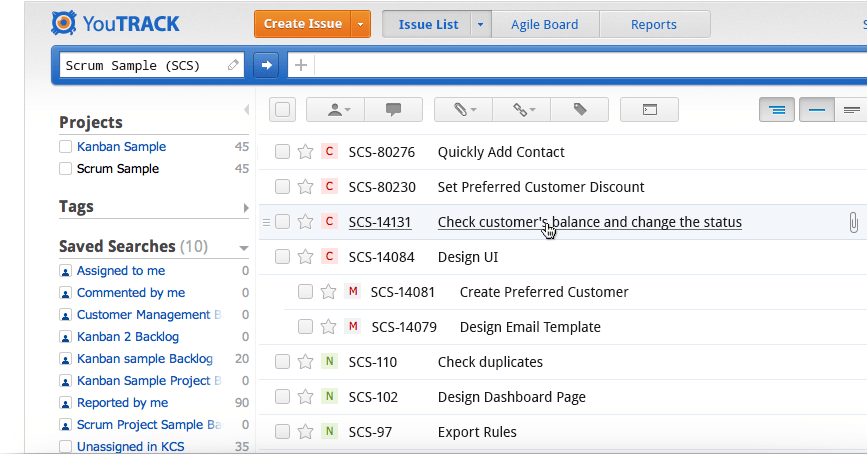The height and width of the screenshot is (455, 867).
Task: Click the blue arrow search button
Action: pyautogui.click(x=266, y=65)
